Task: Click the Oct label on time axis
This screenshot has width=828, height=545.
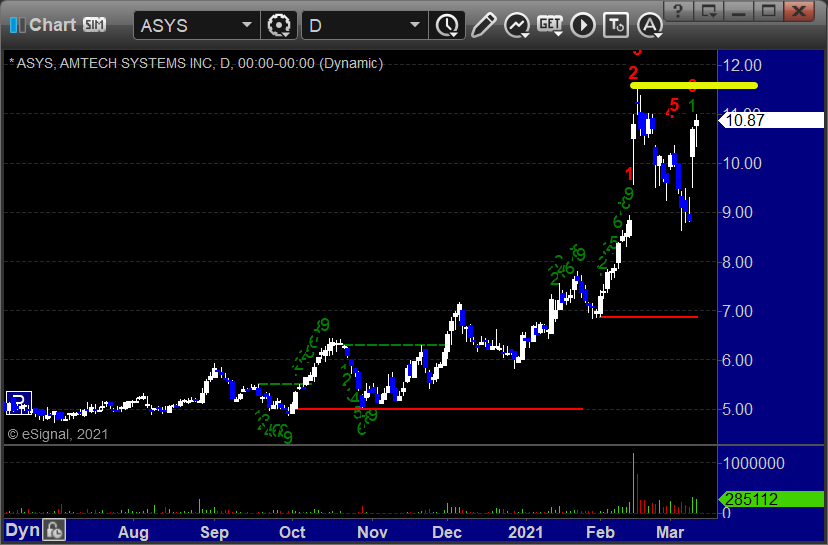Action: point(291,532)
